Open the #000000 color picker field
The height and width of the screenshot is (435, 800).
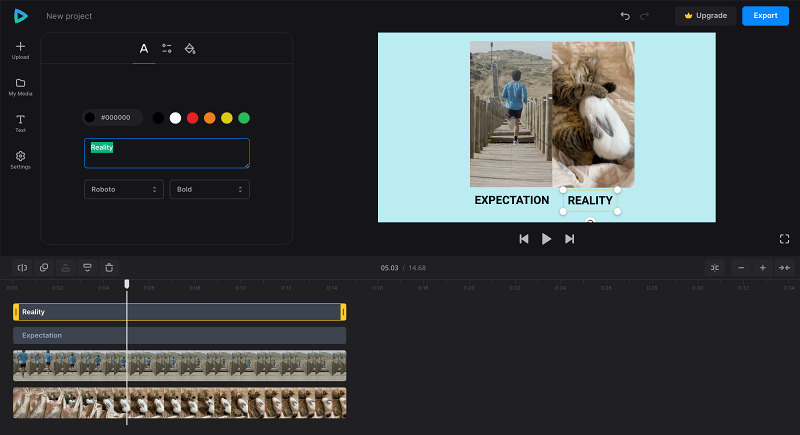(x=112, y=118)
